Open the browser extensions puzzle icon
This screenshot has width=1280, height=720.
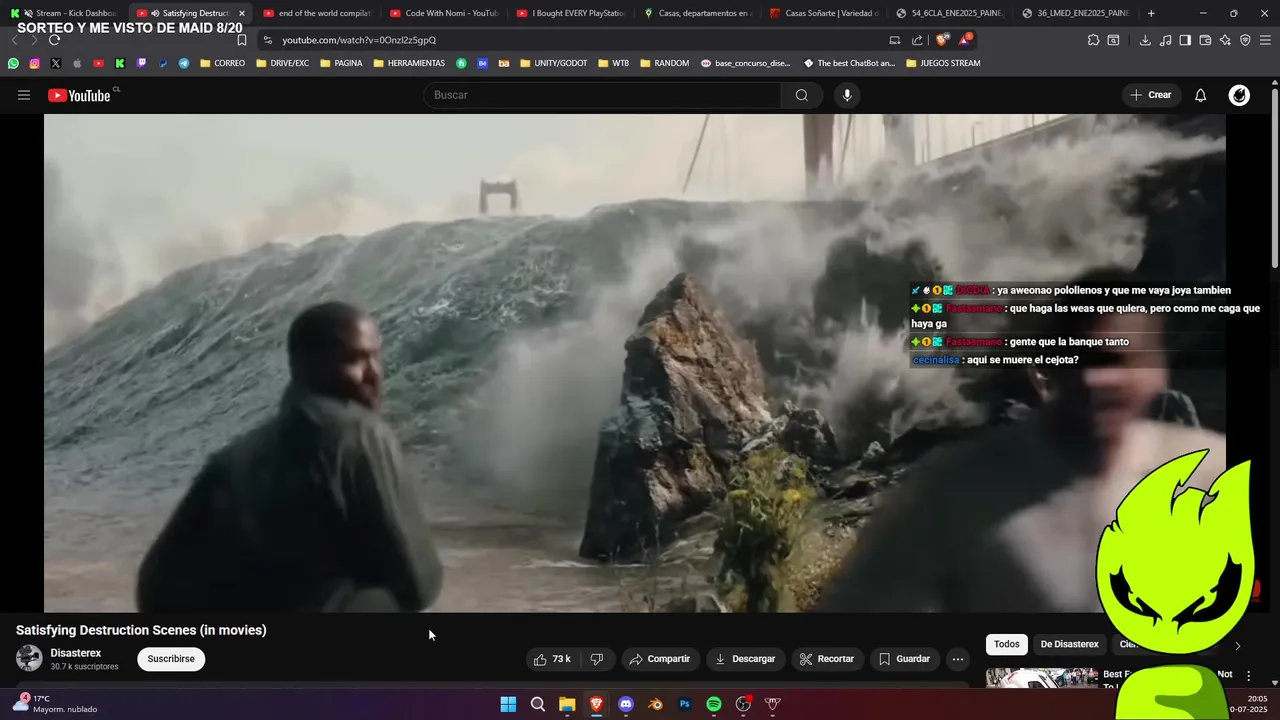(x=1093, y=40)
